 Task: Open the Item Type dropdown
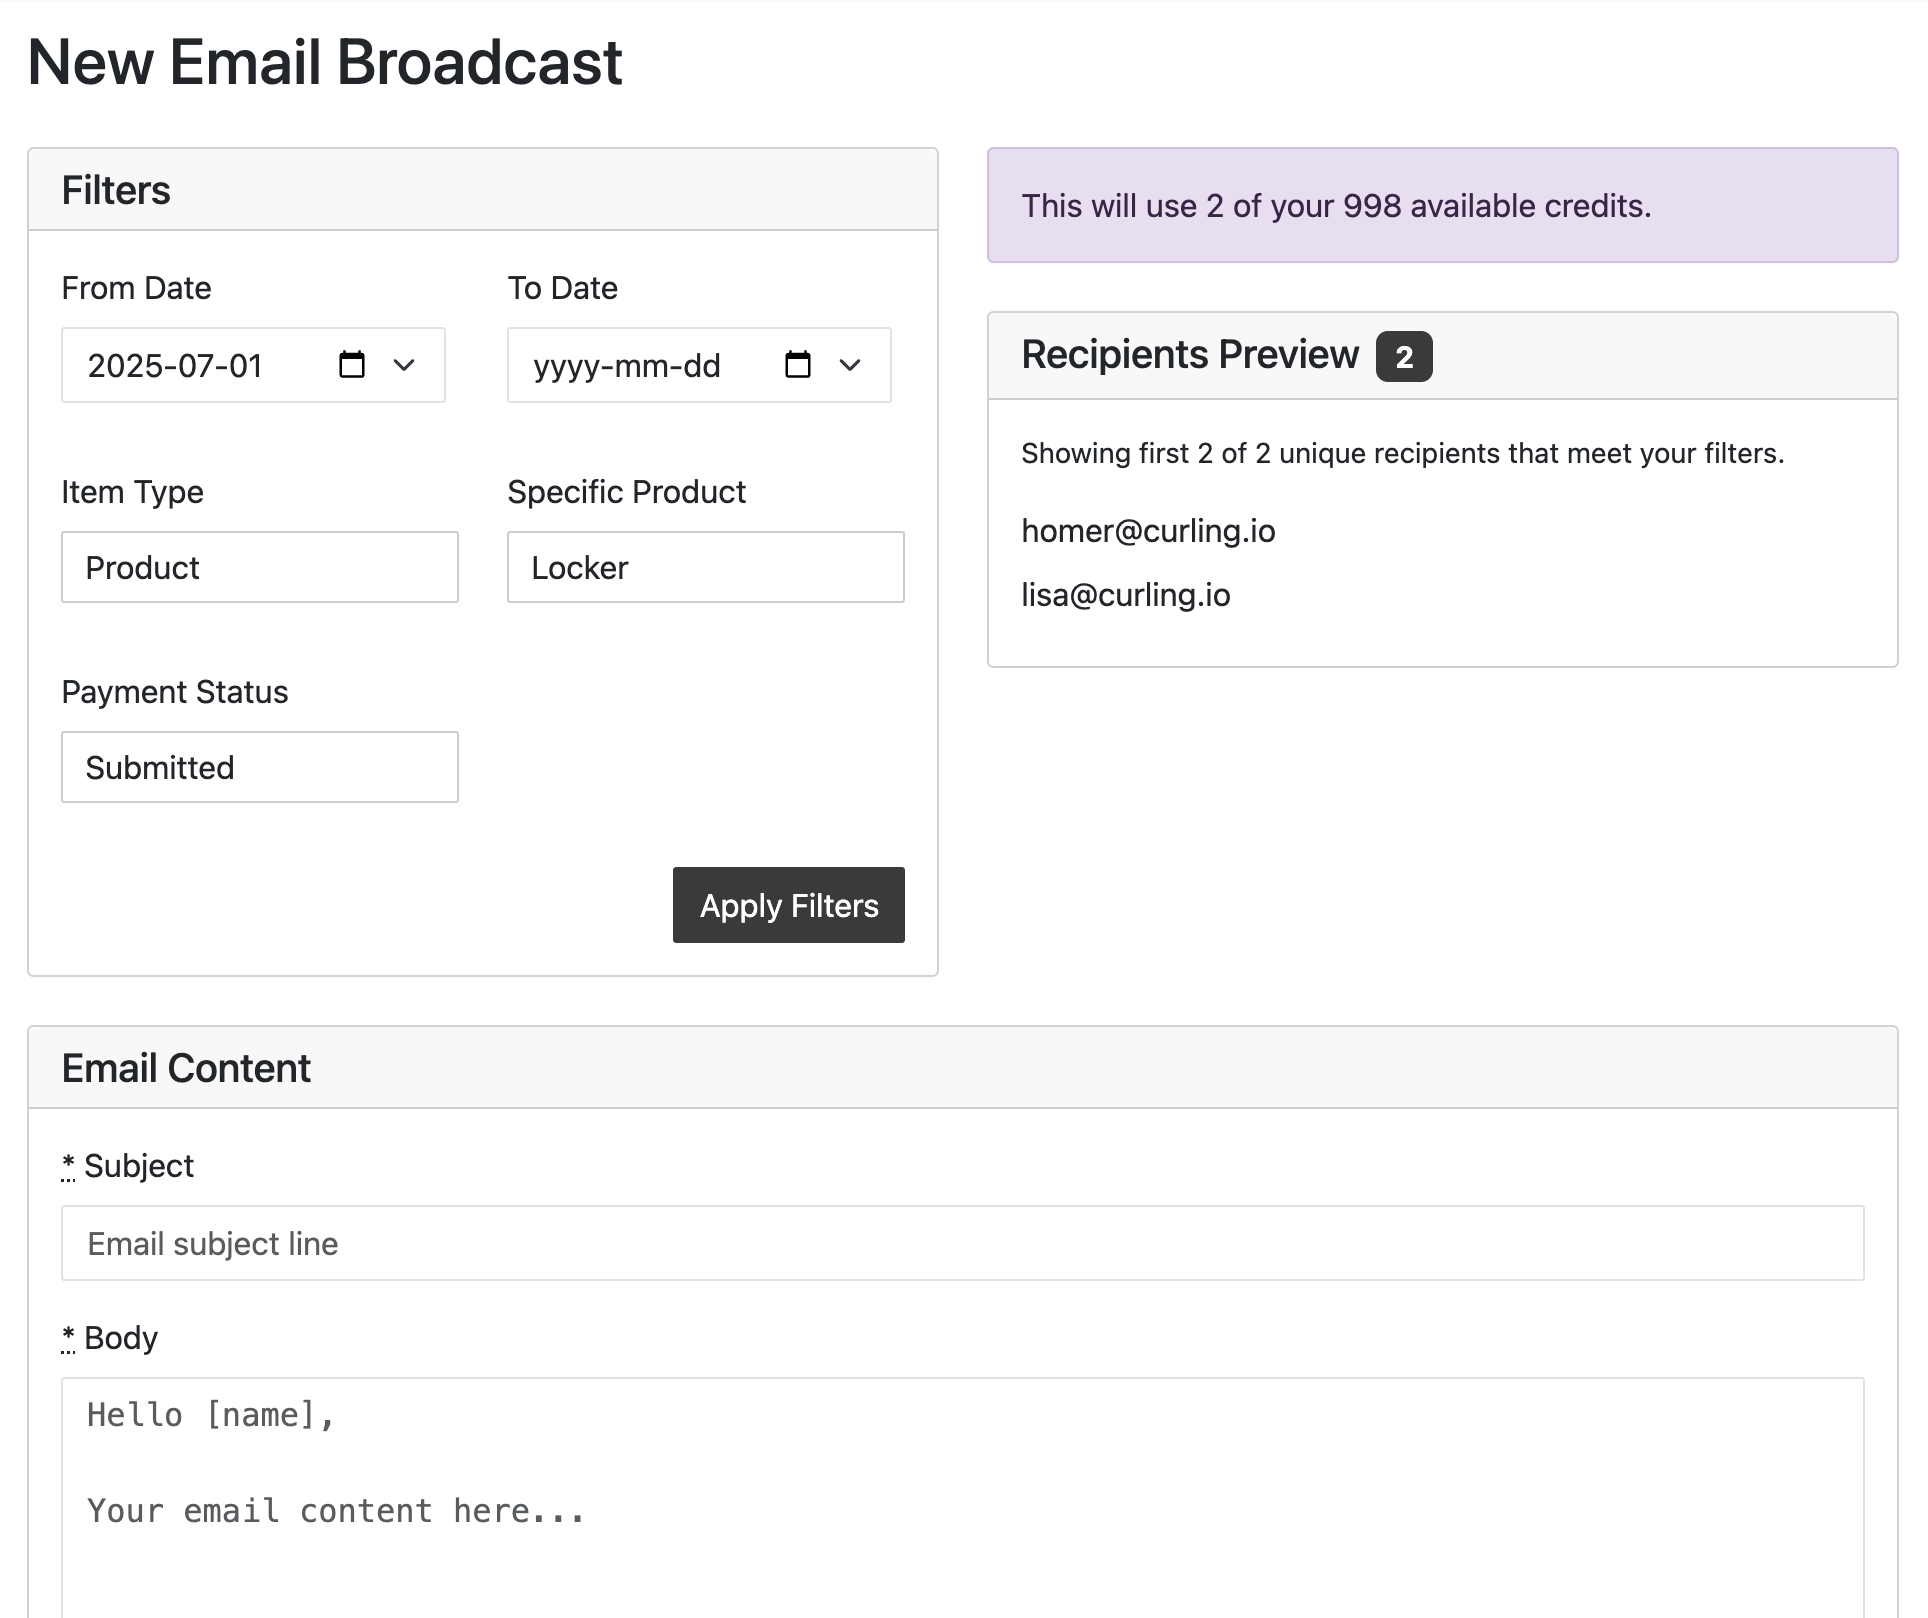(x=259, y=567)
